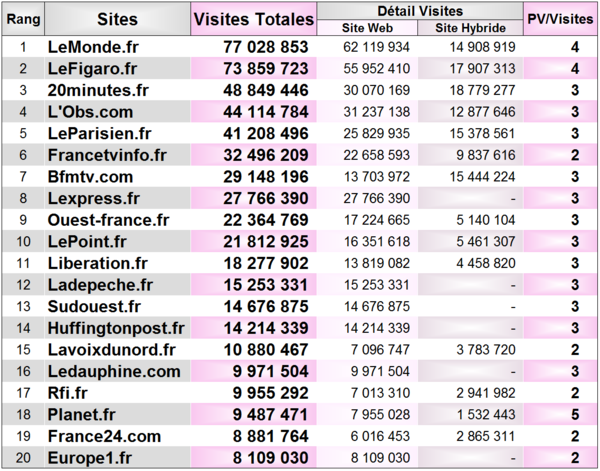
Task: Click Site Hybride value 5 140 104
Action: pyautogui.click(x=486, y=220)
